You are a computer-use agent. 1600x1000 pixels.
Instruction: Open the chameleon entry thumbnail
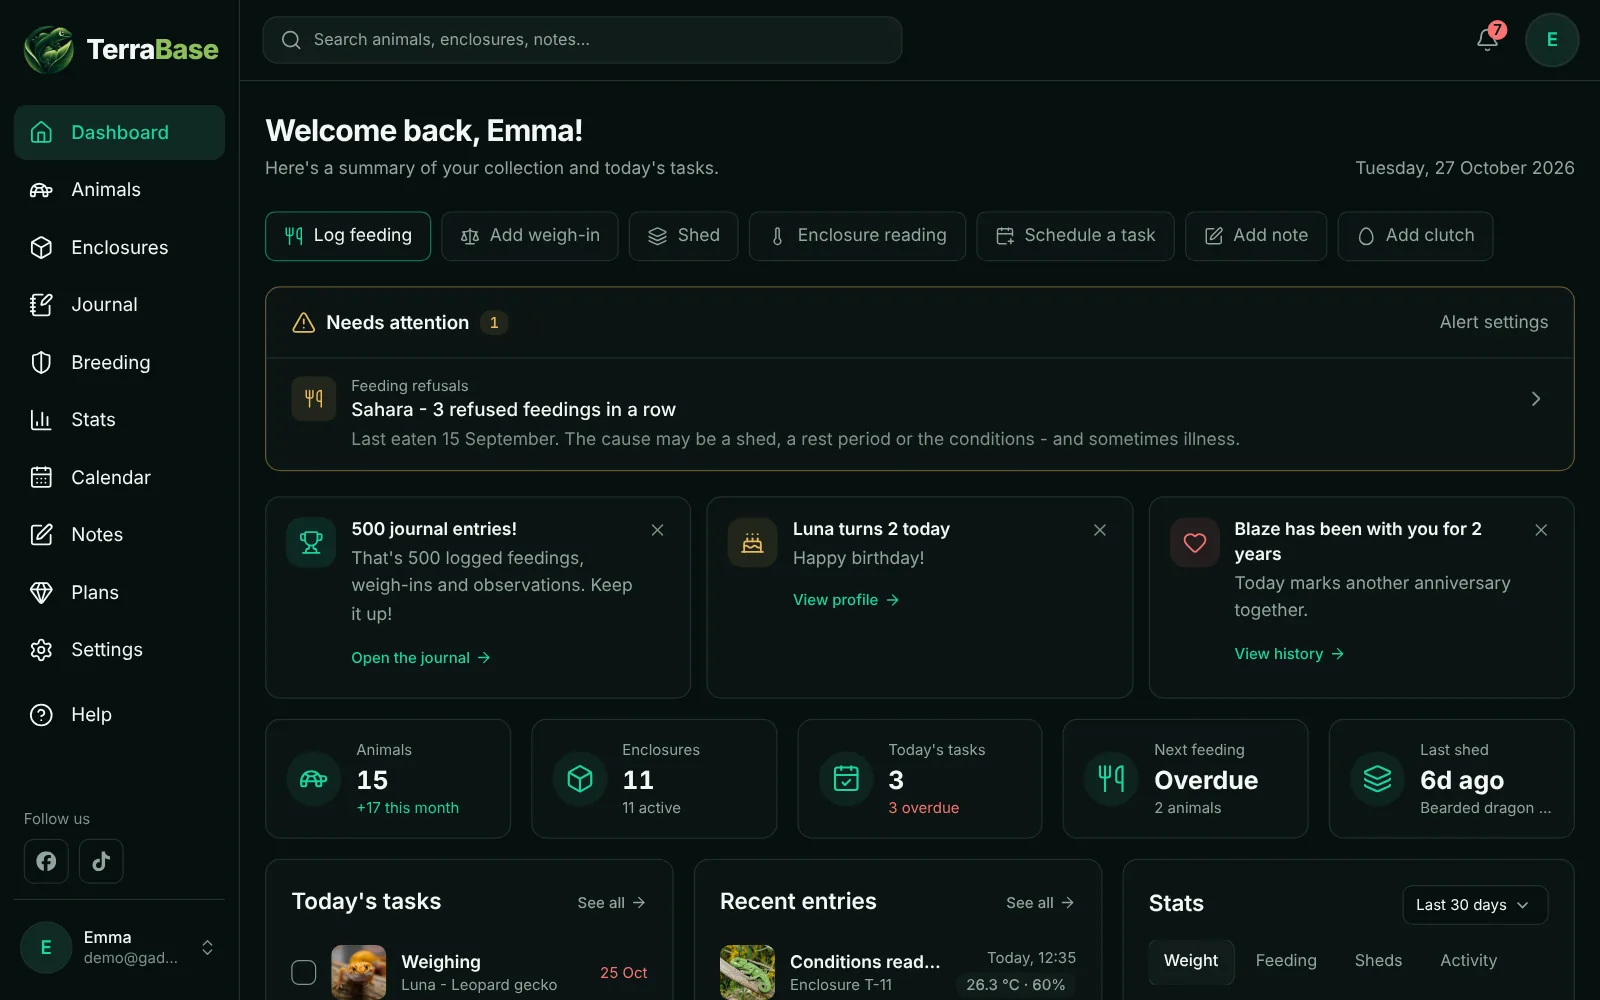747,972
